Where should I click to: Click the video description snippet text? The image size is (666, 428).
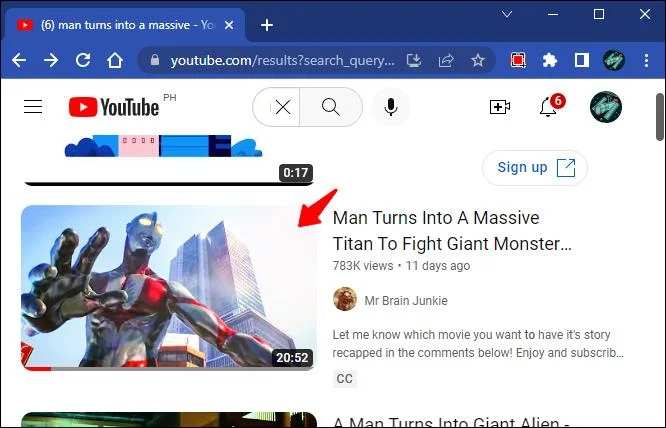click(x=478, y=344)
